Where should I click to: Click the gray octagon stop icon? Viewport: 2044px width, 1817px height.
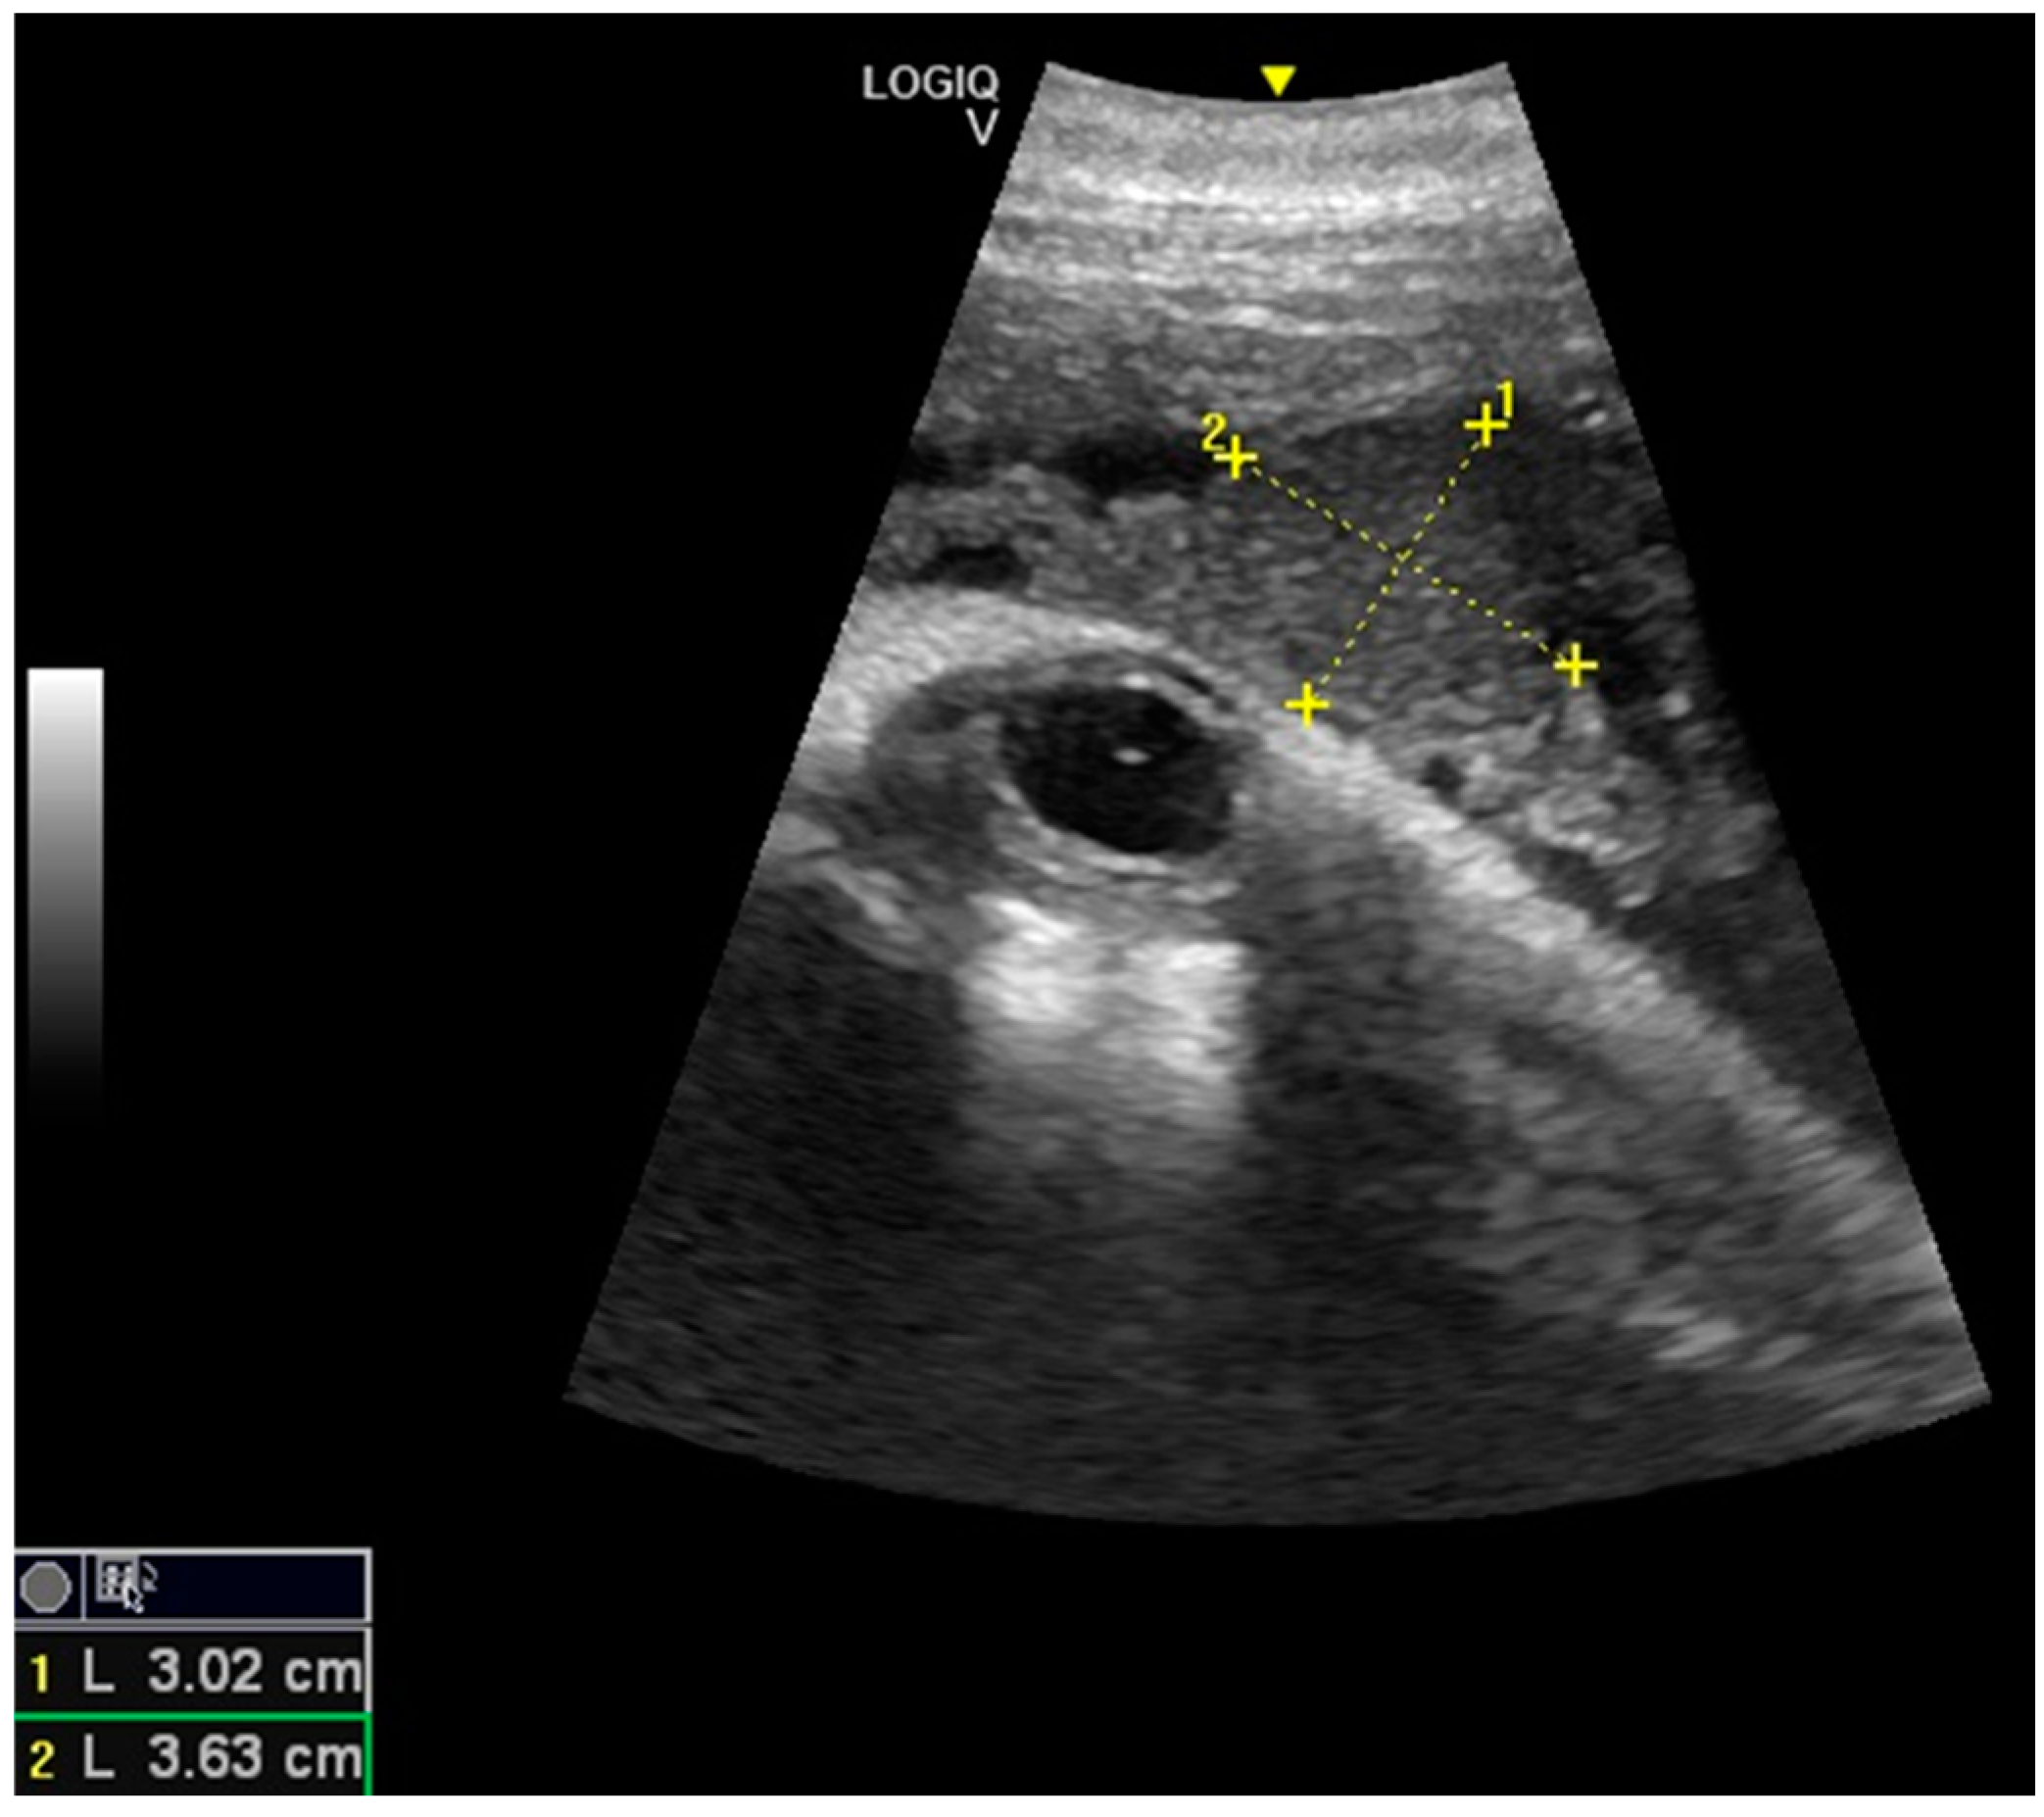(46, 1585)
